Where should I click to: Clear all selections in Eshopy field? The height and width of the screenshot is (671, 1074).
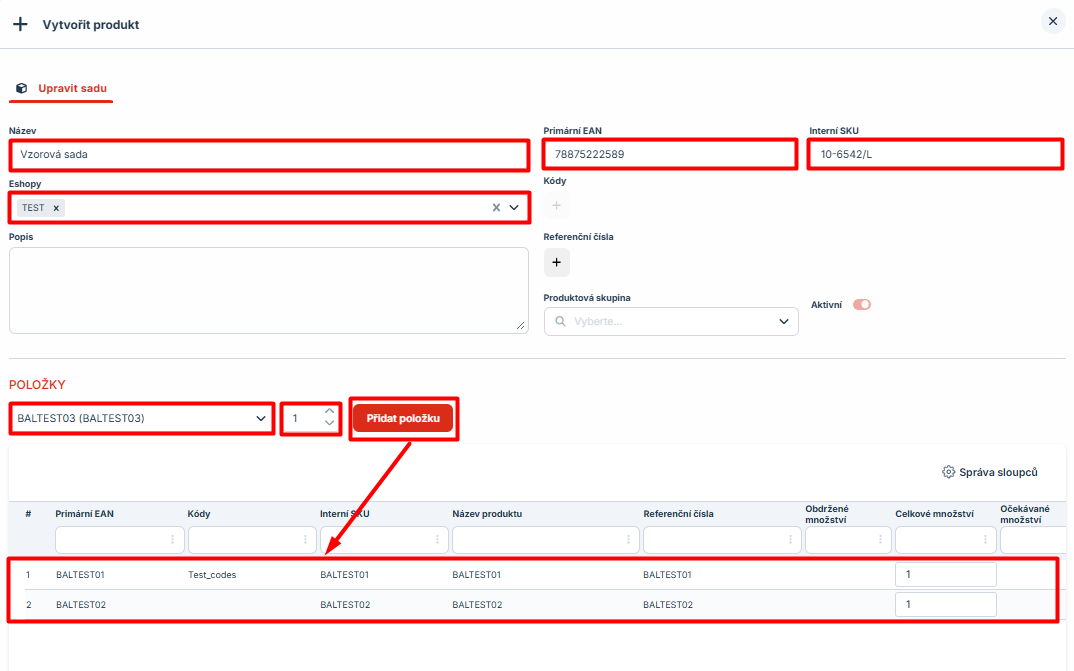pyautogui.click(x=496, y=208)
